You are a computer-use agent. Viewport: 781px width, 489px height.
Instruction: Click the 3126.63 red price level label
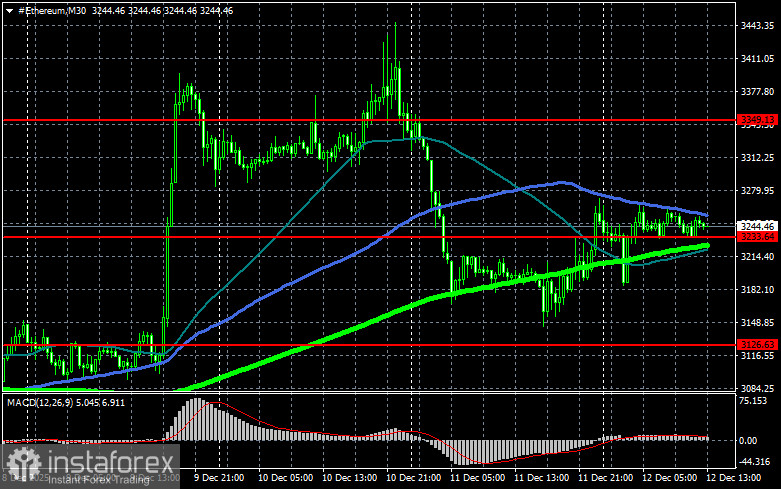[758, 345]
